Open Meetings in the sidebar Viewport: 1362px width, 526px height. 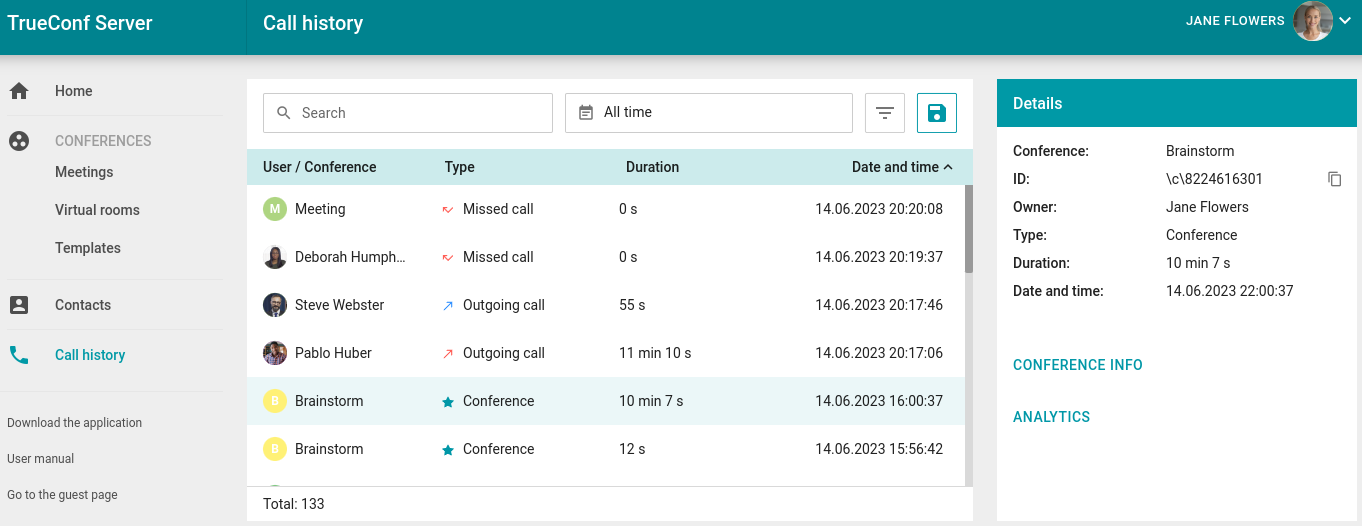point(84,172)
